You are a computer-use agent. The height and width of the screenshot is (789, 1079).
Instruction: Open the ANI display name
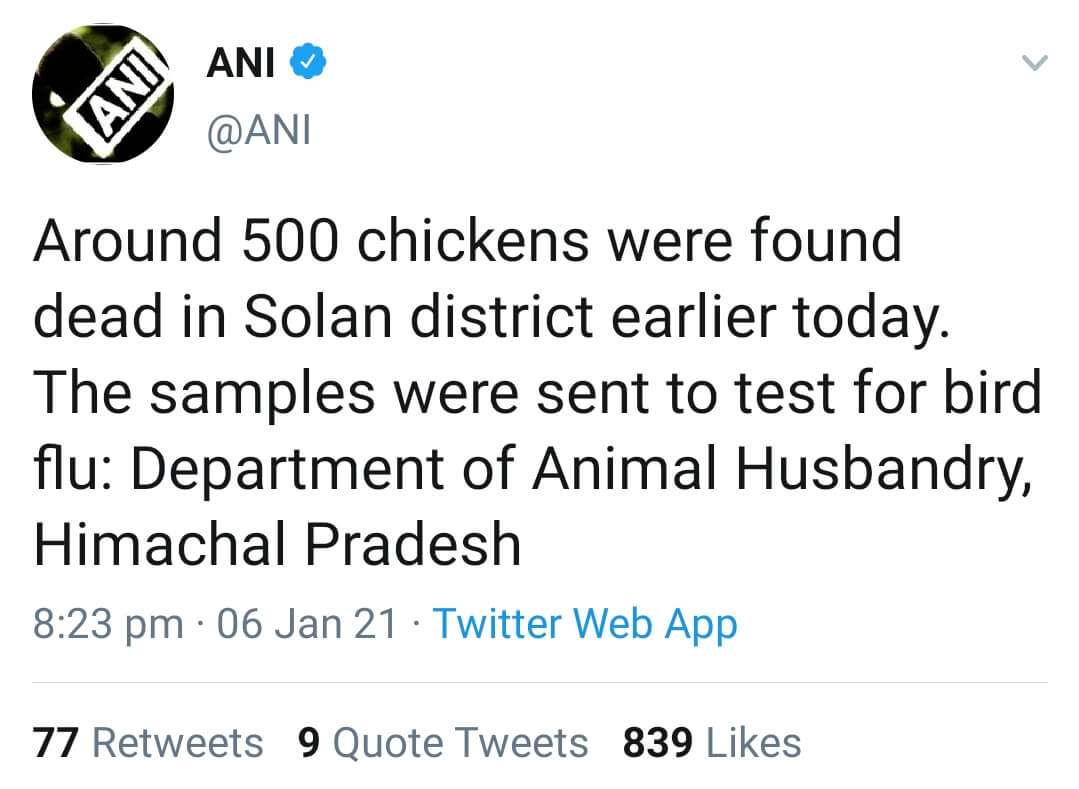click(240, 63)
